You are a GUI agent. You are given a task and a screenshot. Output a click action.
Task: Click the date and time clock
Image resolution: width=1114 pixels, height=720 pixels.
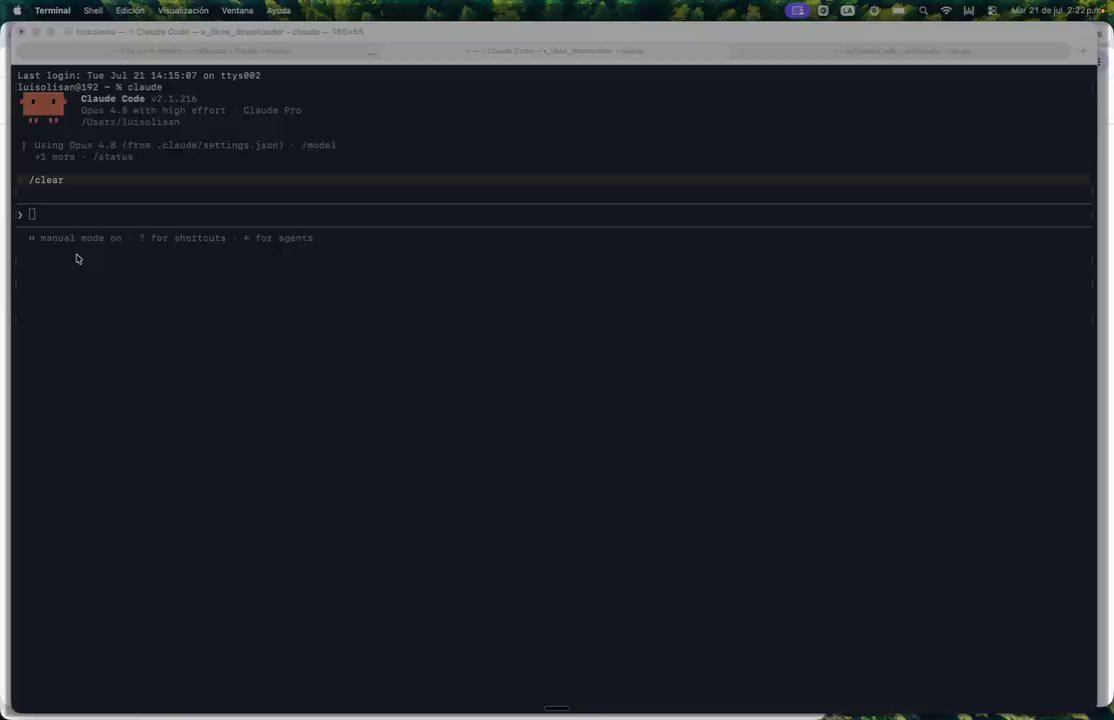[1057, 11]
